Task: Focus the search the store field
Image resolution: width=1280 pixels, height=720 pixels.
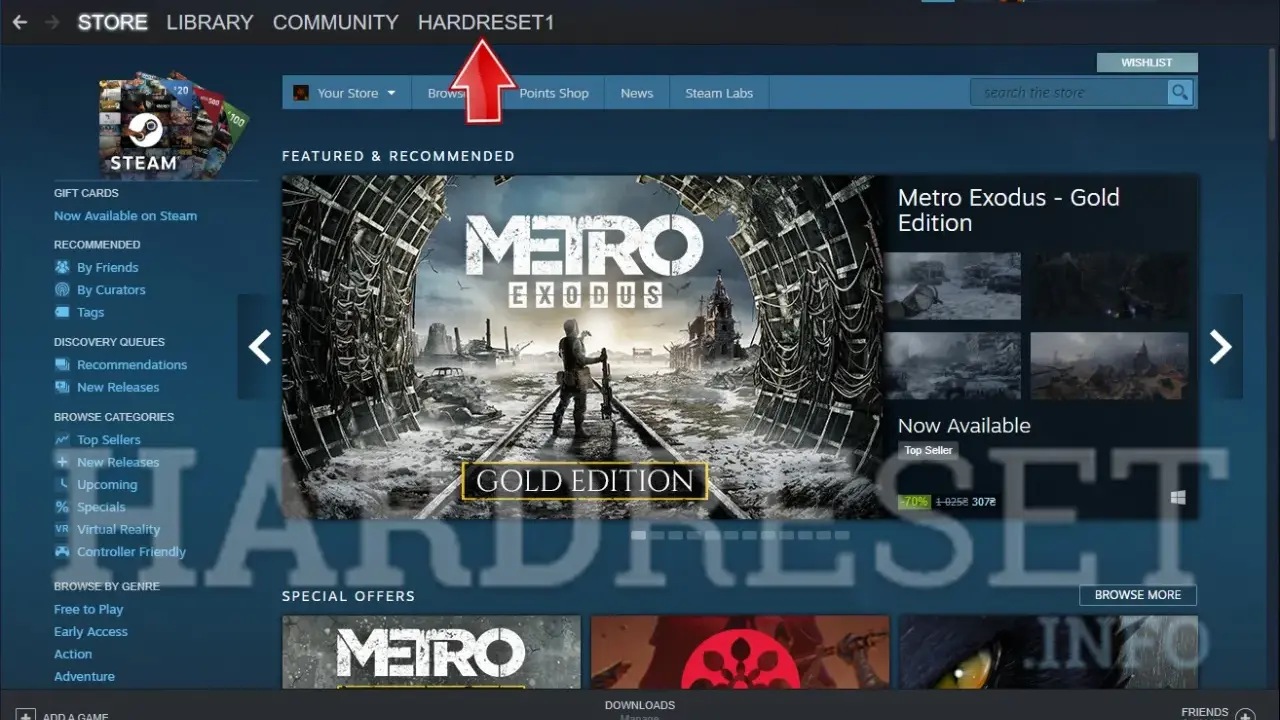Action: click(x=1069, y=93)
